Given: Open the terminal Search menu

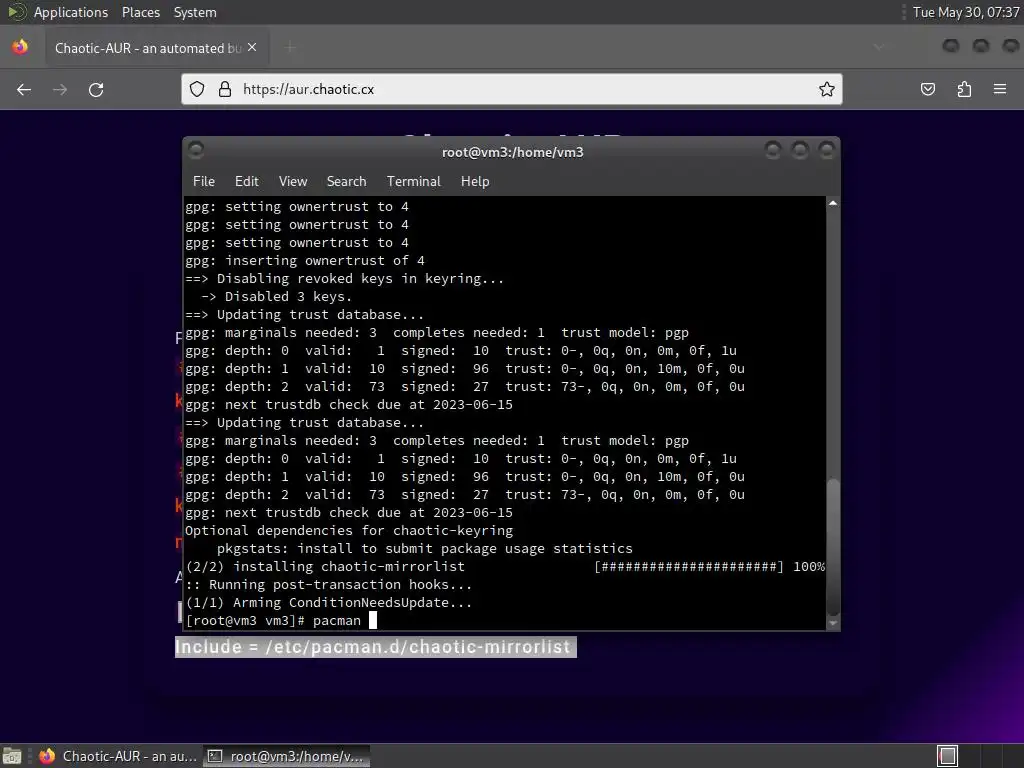Looking at the screenshot, I should point(346,181).
